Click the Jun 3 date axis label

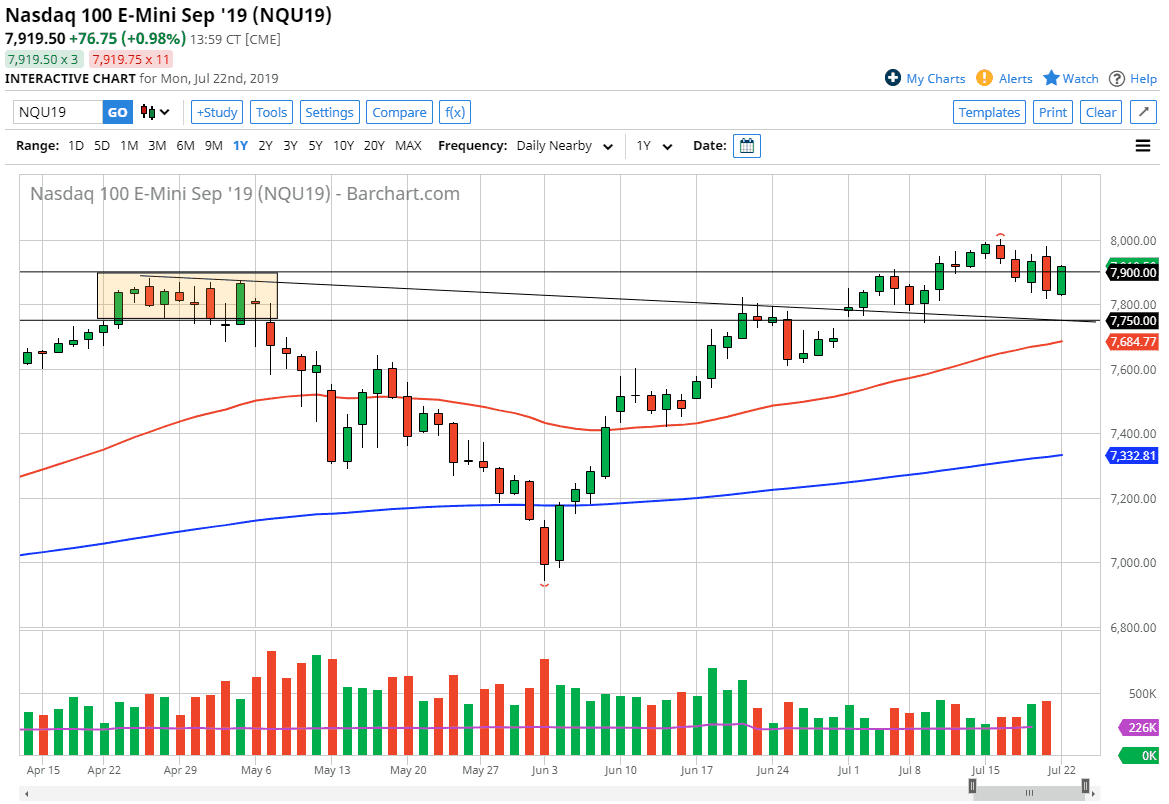544,770
